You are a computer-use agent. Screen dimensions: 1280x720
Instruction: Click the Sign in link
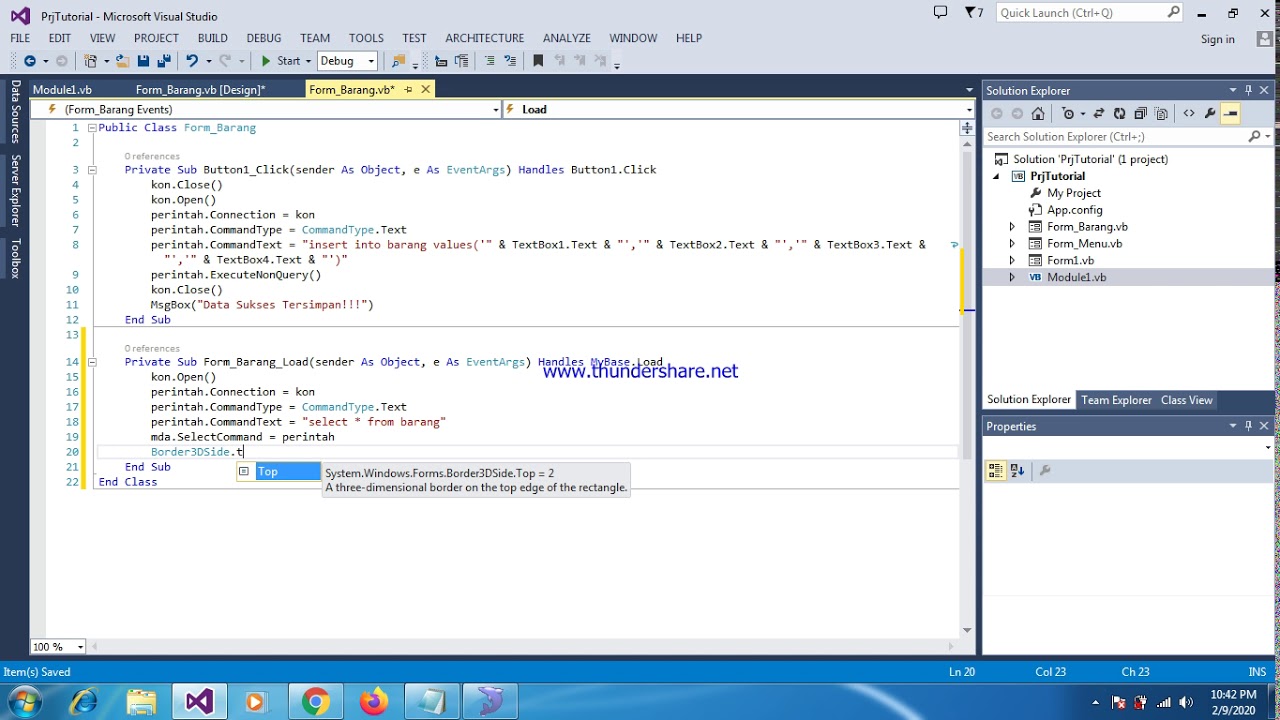click(x=1217, y=39)
